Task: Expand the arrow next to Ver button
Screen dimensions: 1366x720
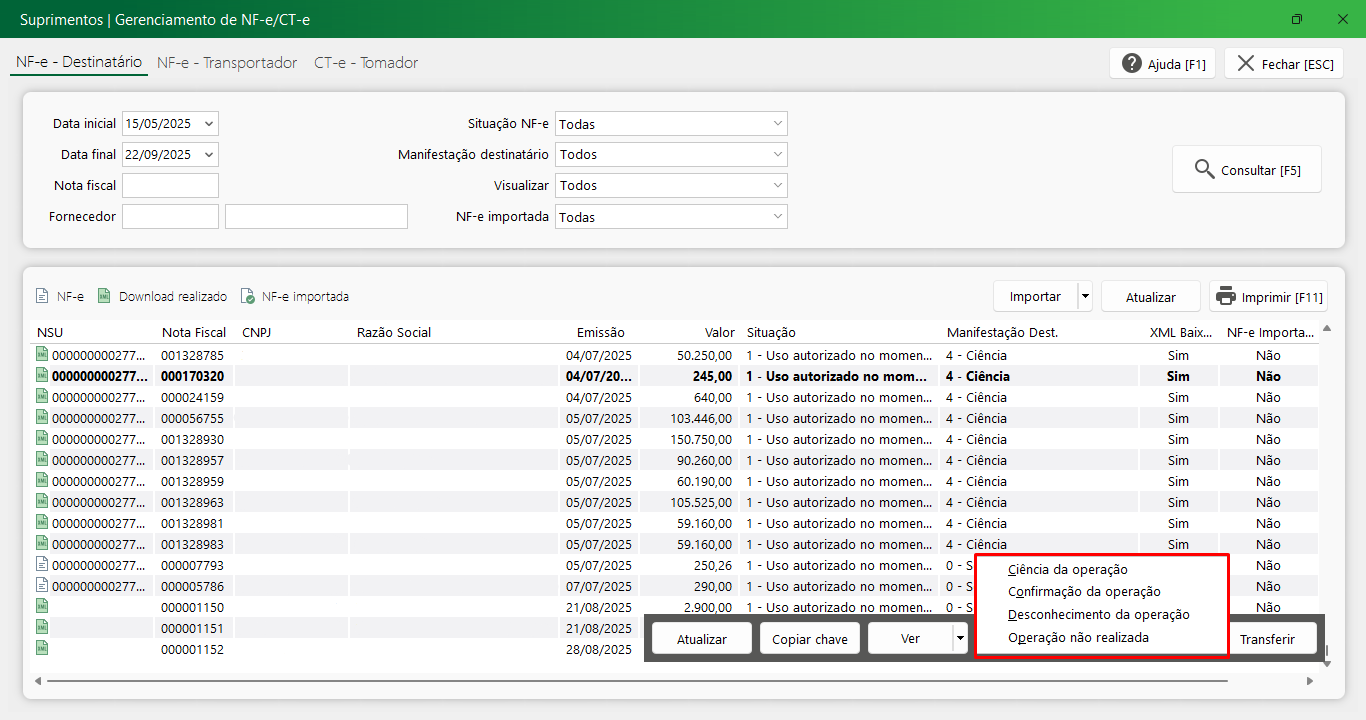Action: [960, 638]
